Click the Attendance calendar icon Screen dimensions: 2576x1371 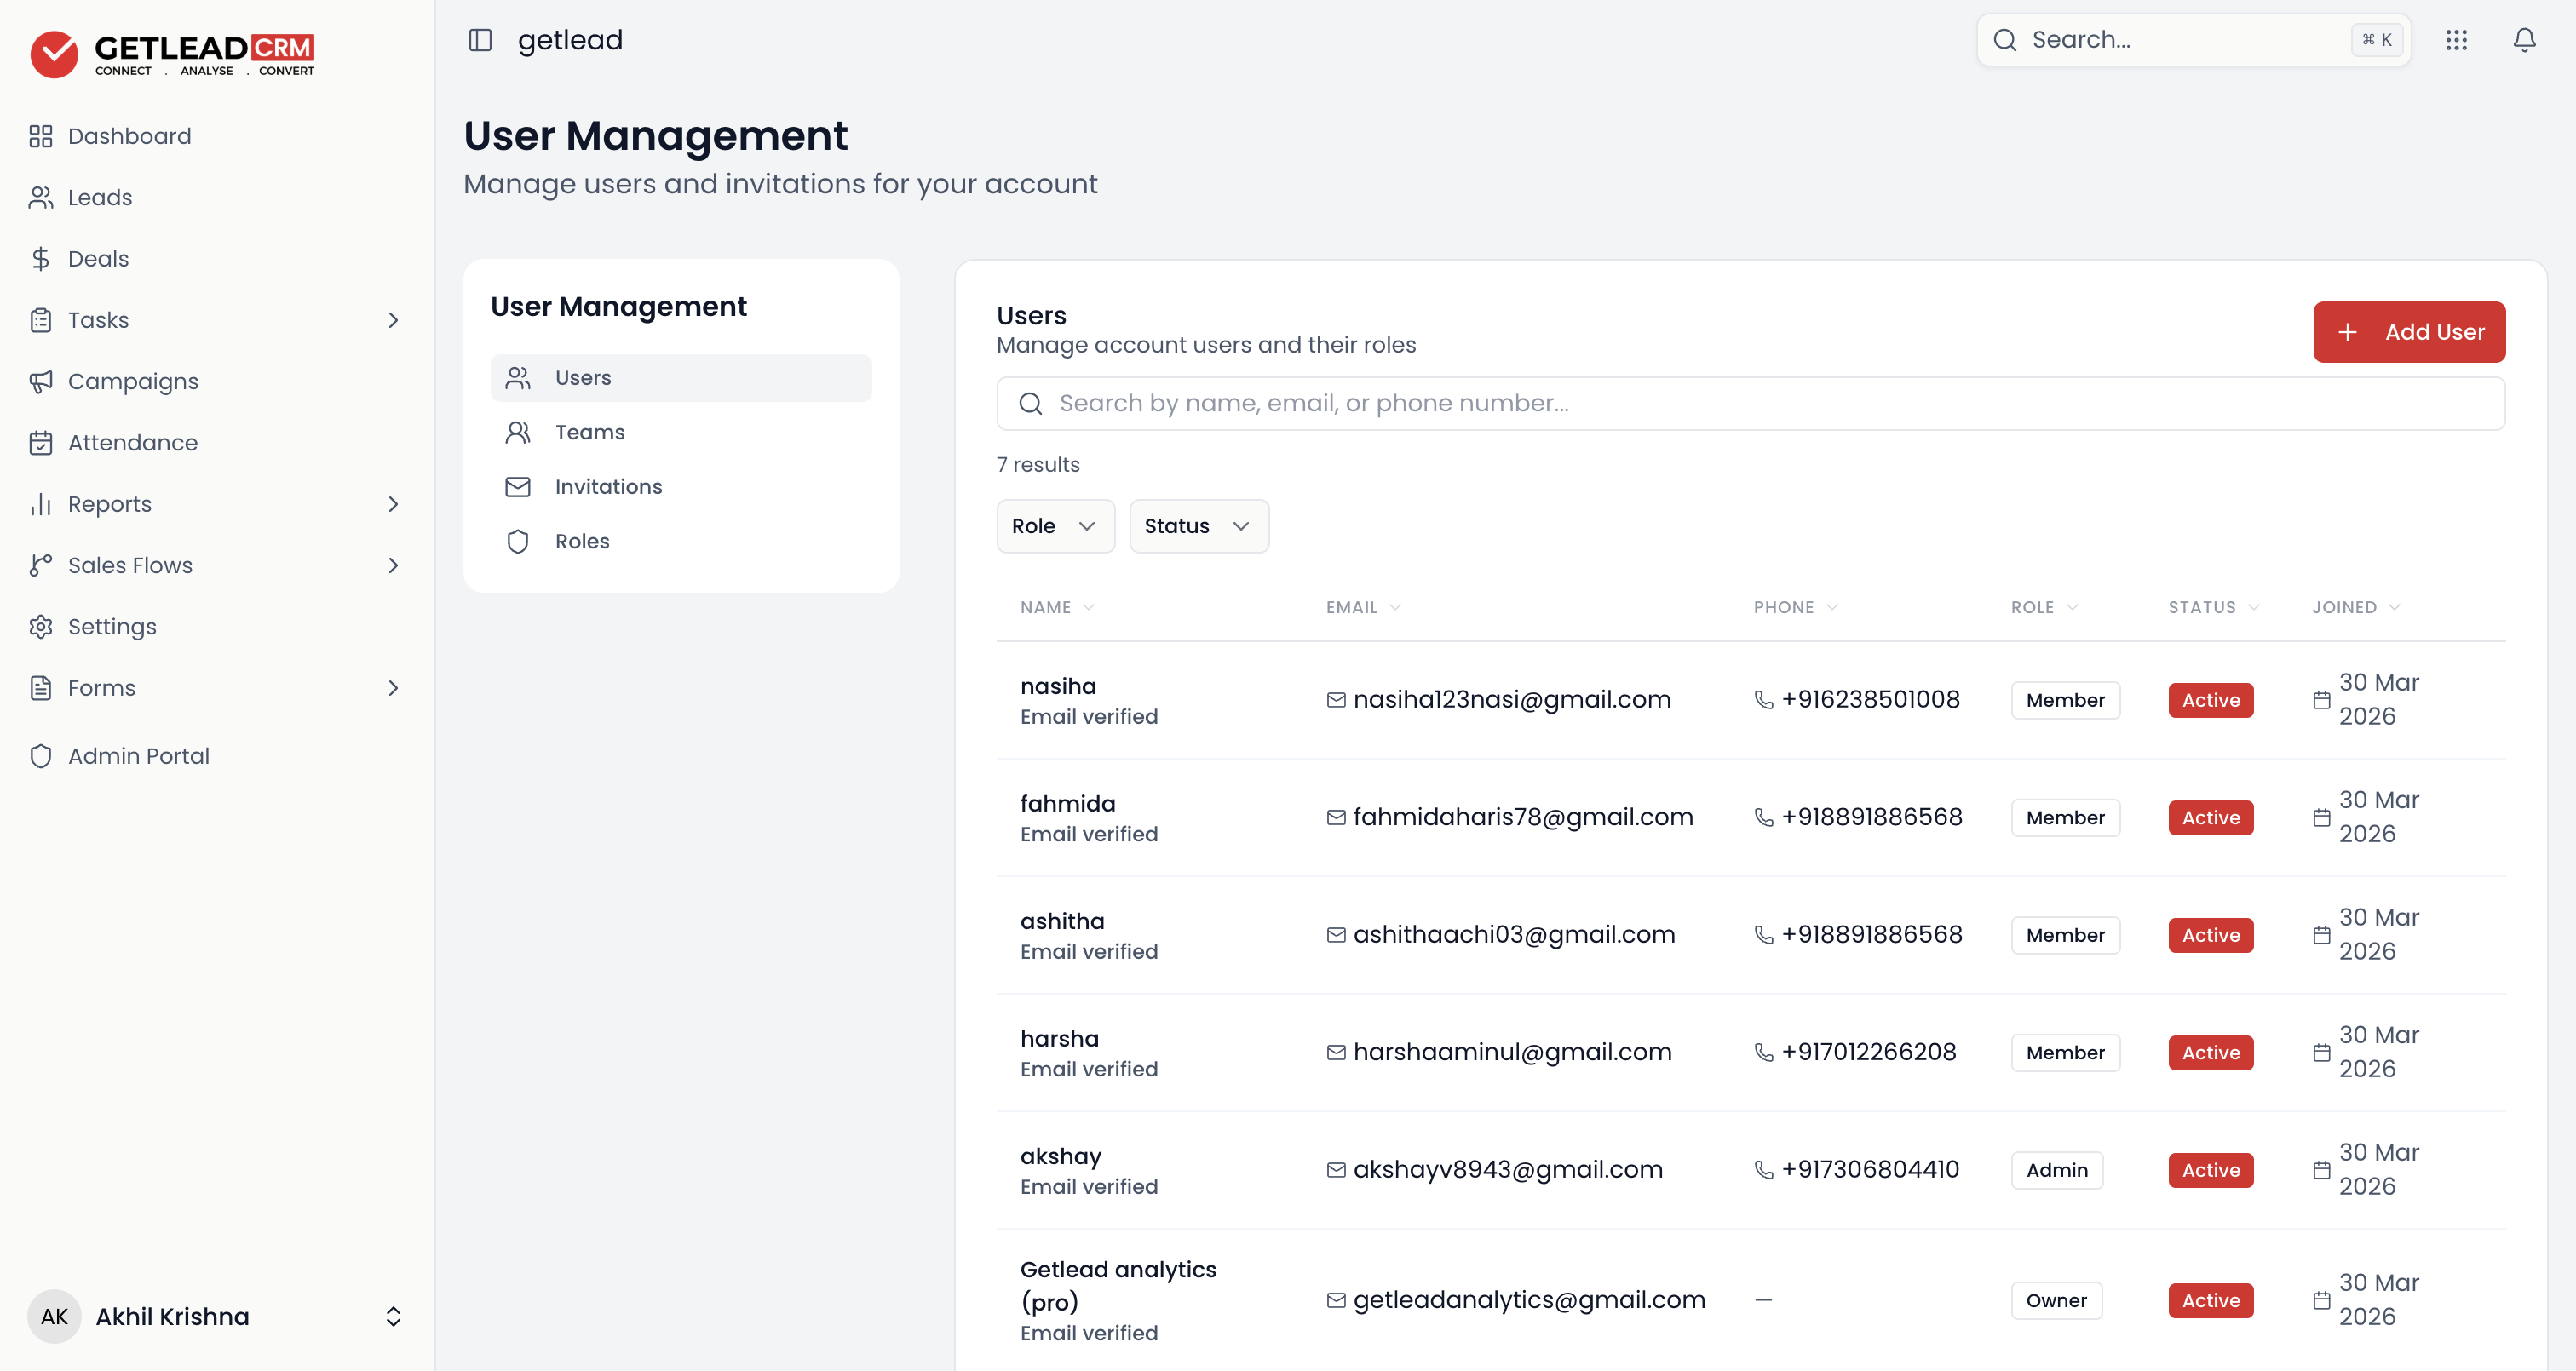[x=41, y=443]
